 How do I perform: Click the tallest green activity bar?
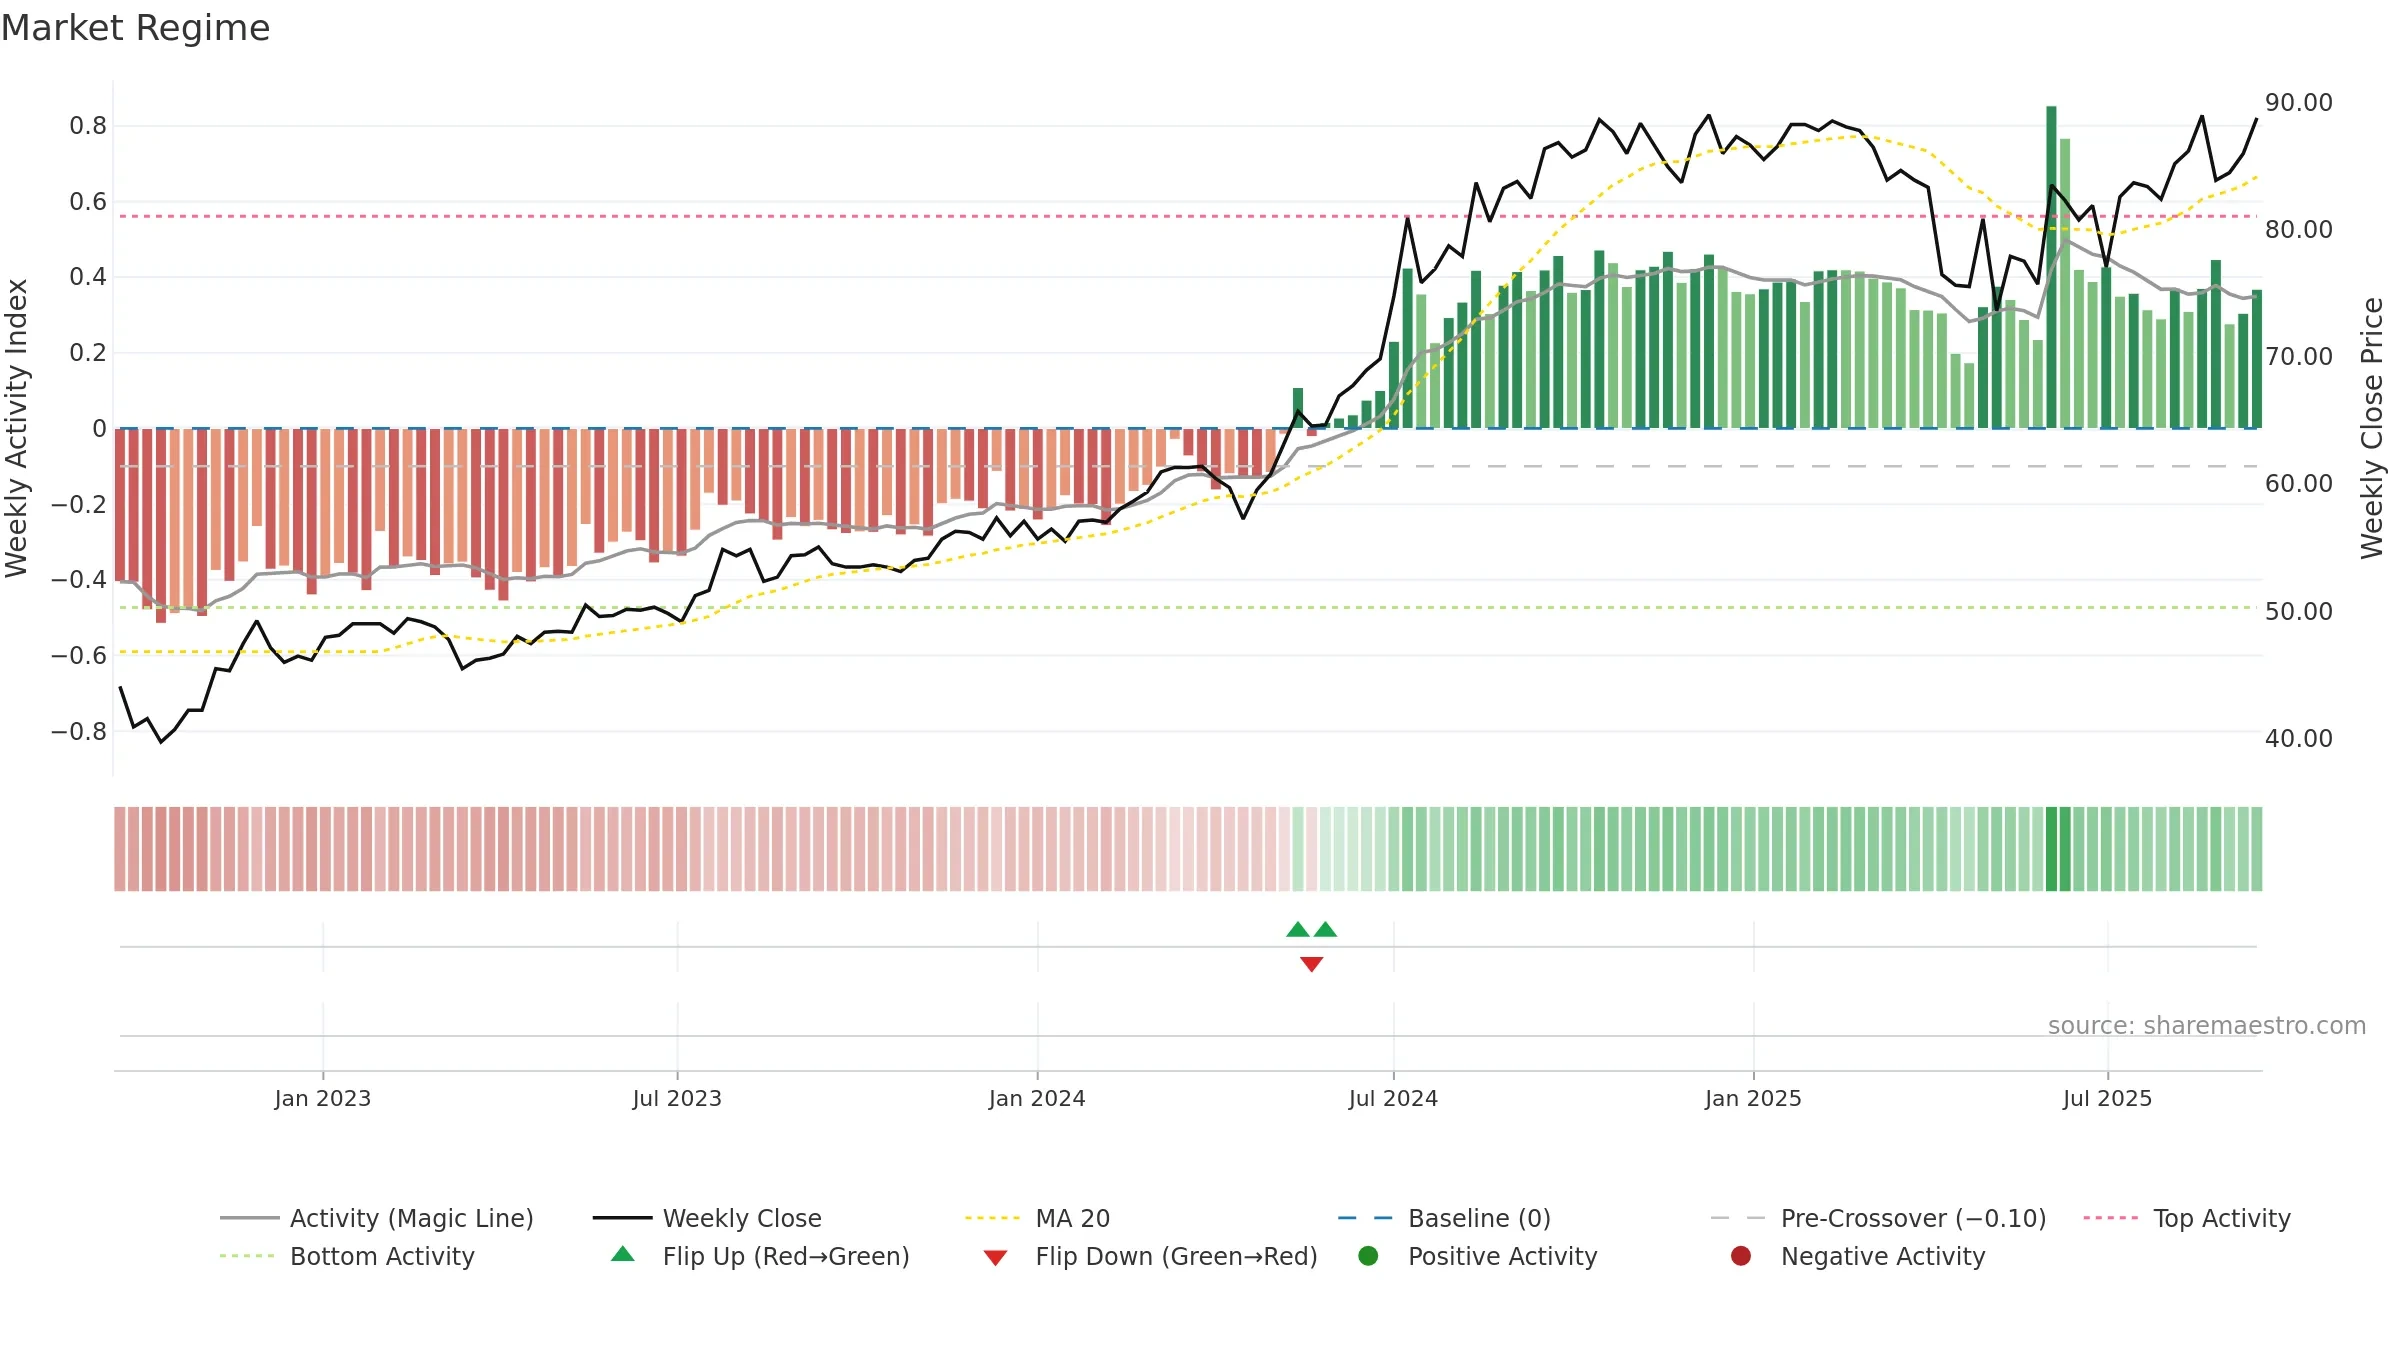[2051, 267]
